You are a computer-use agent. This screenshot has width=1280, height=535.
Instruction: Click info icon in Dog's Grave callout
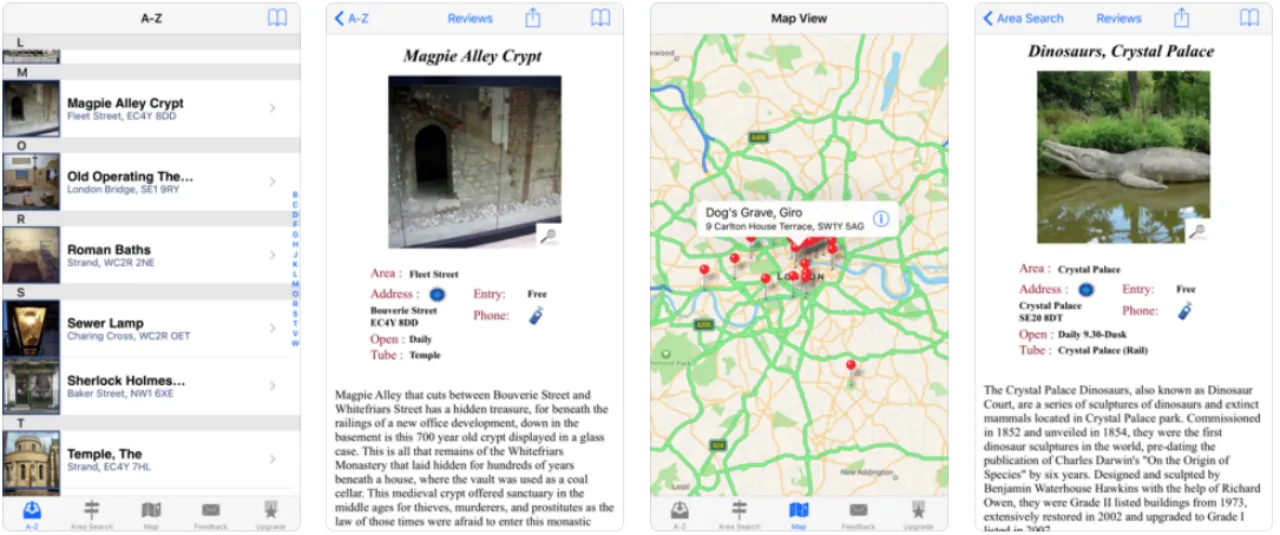(x=881, y=219)
